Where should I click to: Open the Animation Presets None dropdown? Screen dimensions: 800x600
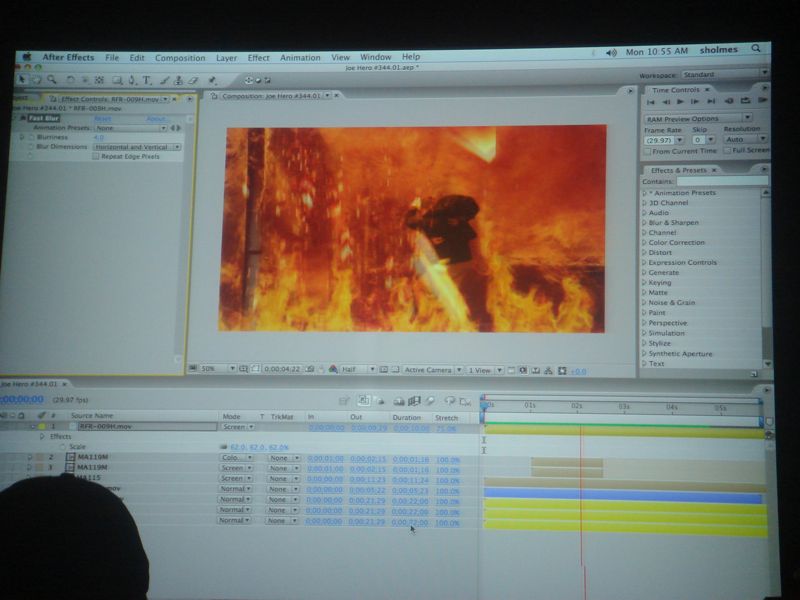tap(131, 128)
